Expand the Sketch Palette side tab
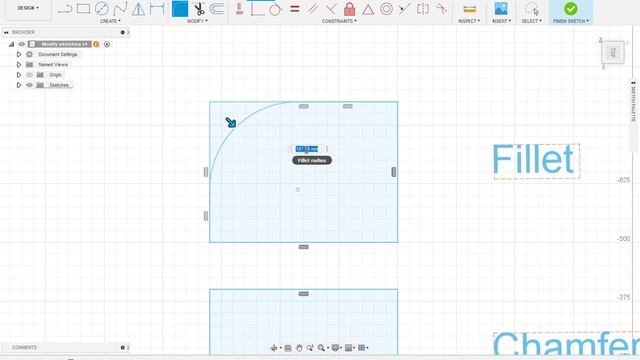Image resolution: width=640 pixels, height=360 pixels. click(633, 102)
